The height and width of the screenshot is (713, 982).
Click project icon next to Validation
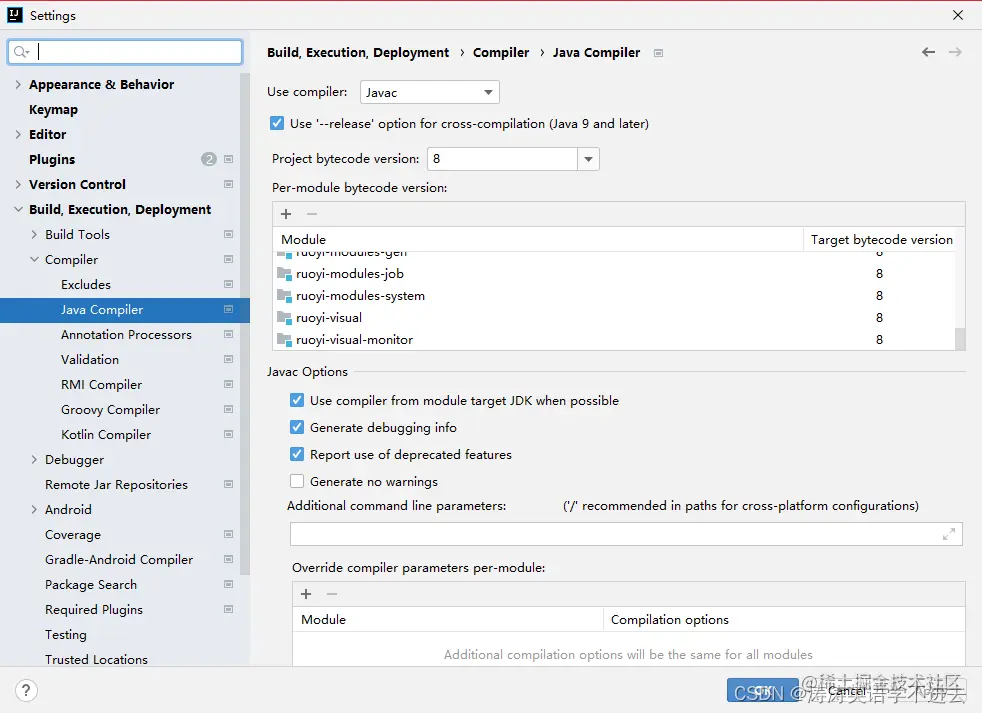[x=229, y=360]
